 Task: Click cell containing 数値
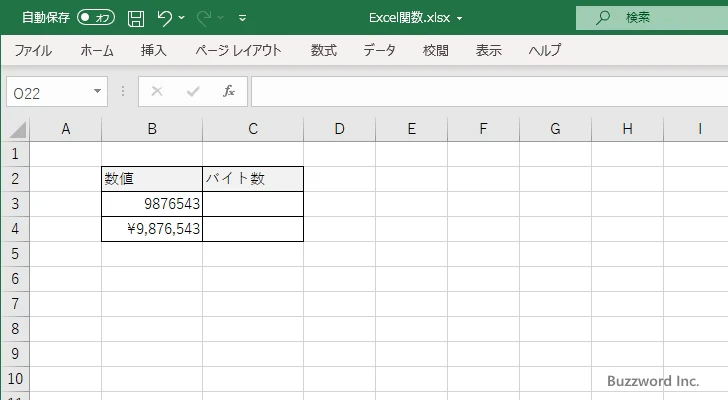[152, 179]
